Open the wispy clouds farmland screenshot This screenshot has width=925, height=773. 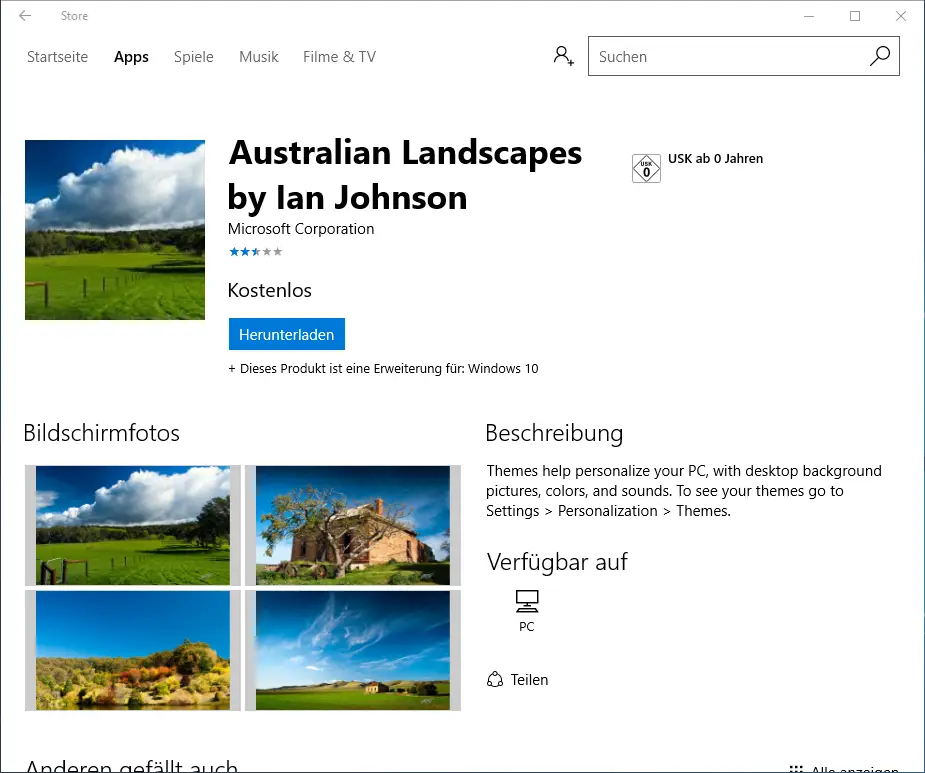coord(353,650)
